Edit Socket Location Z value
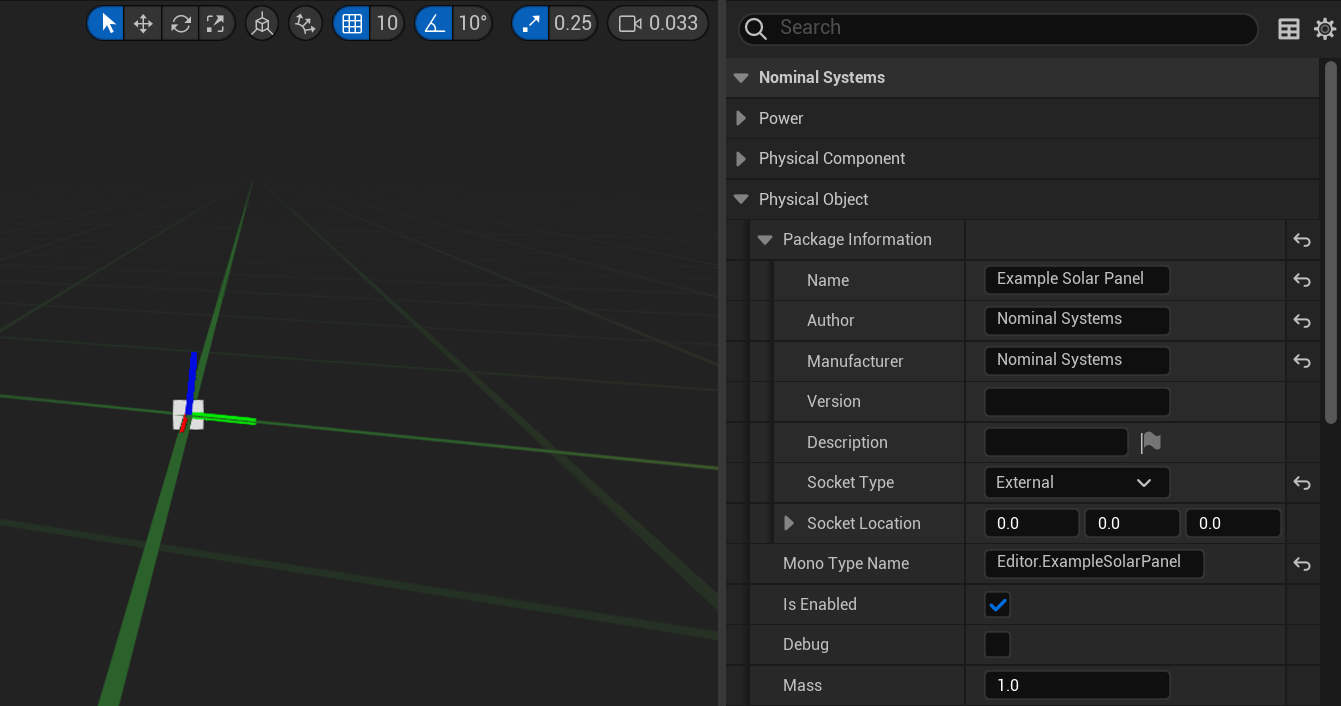Screen dimensions: 1341x706 1233,523
